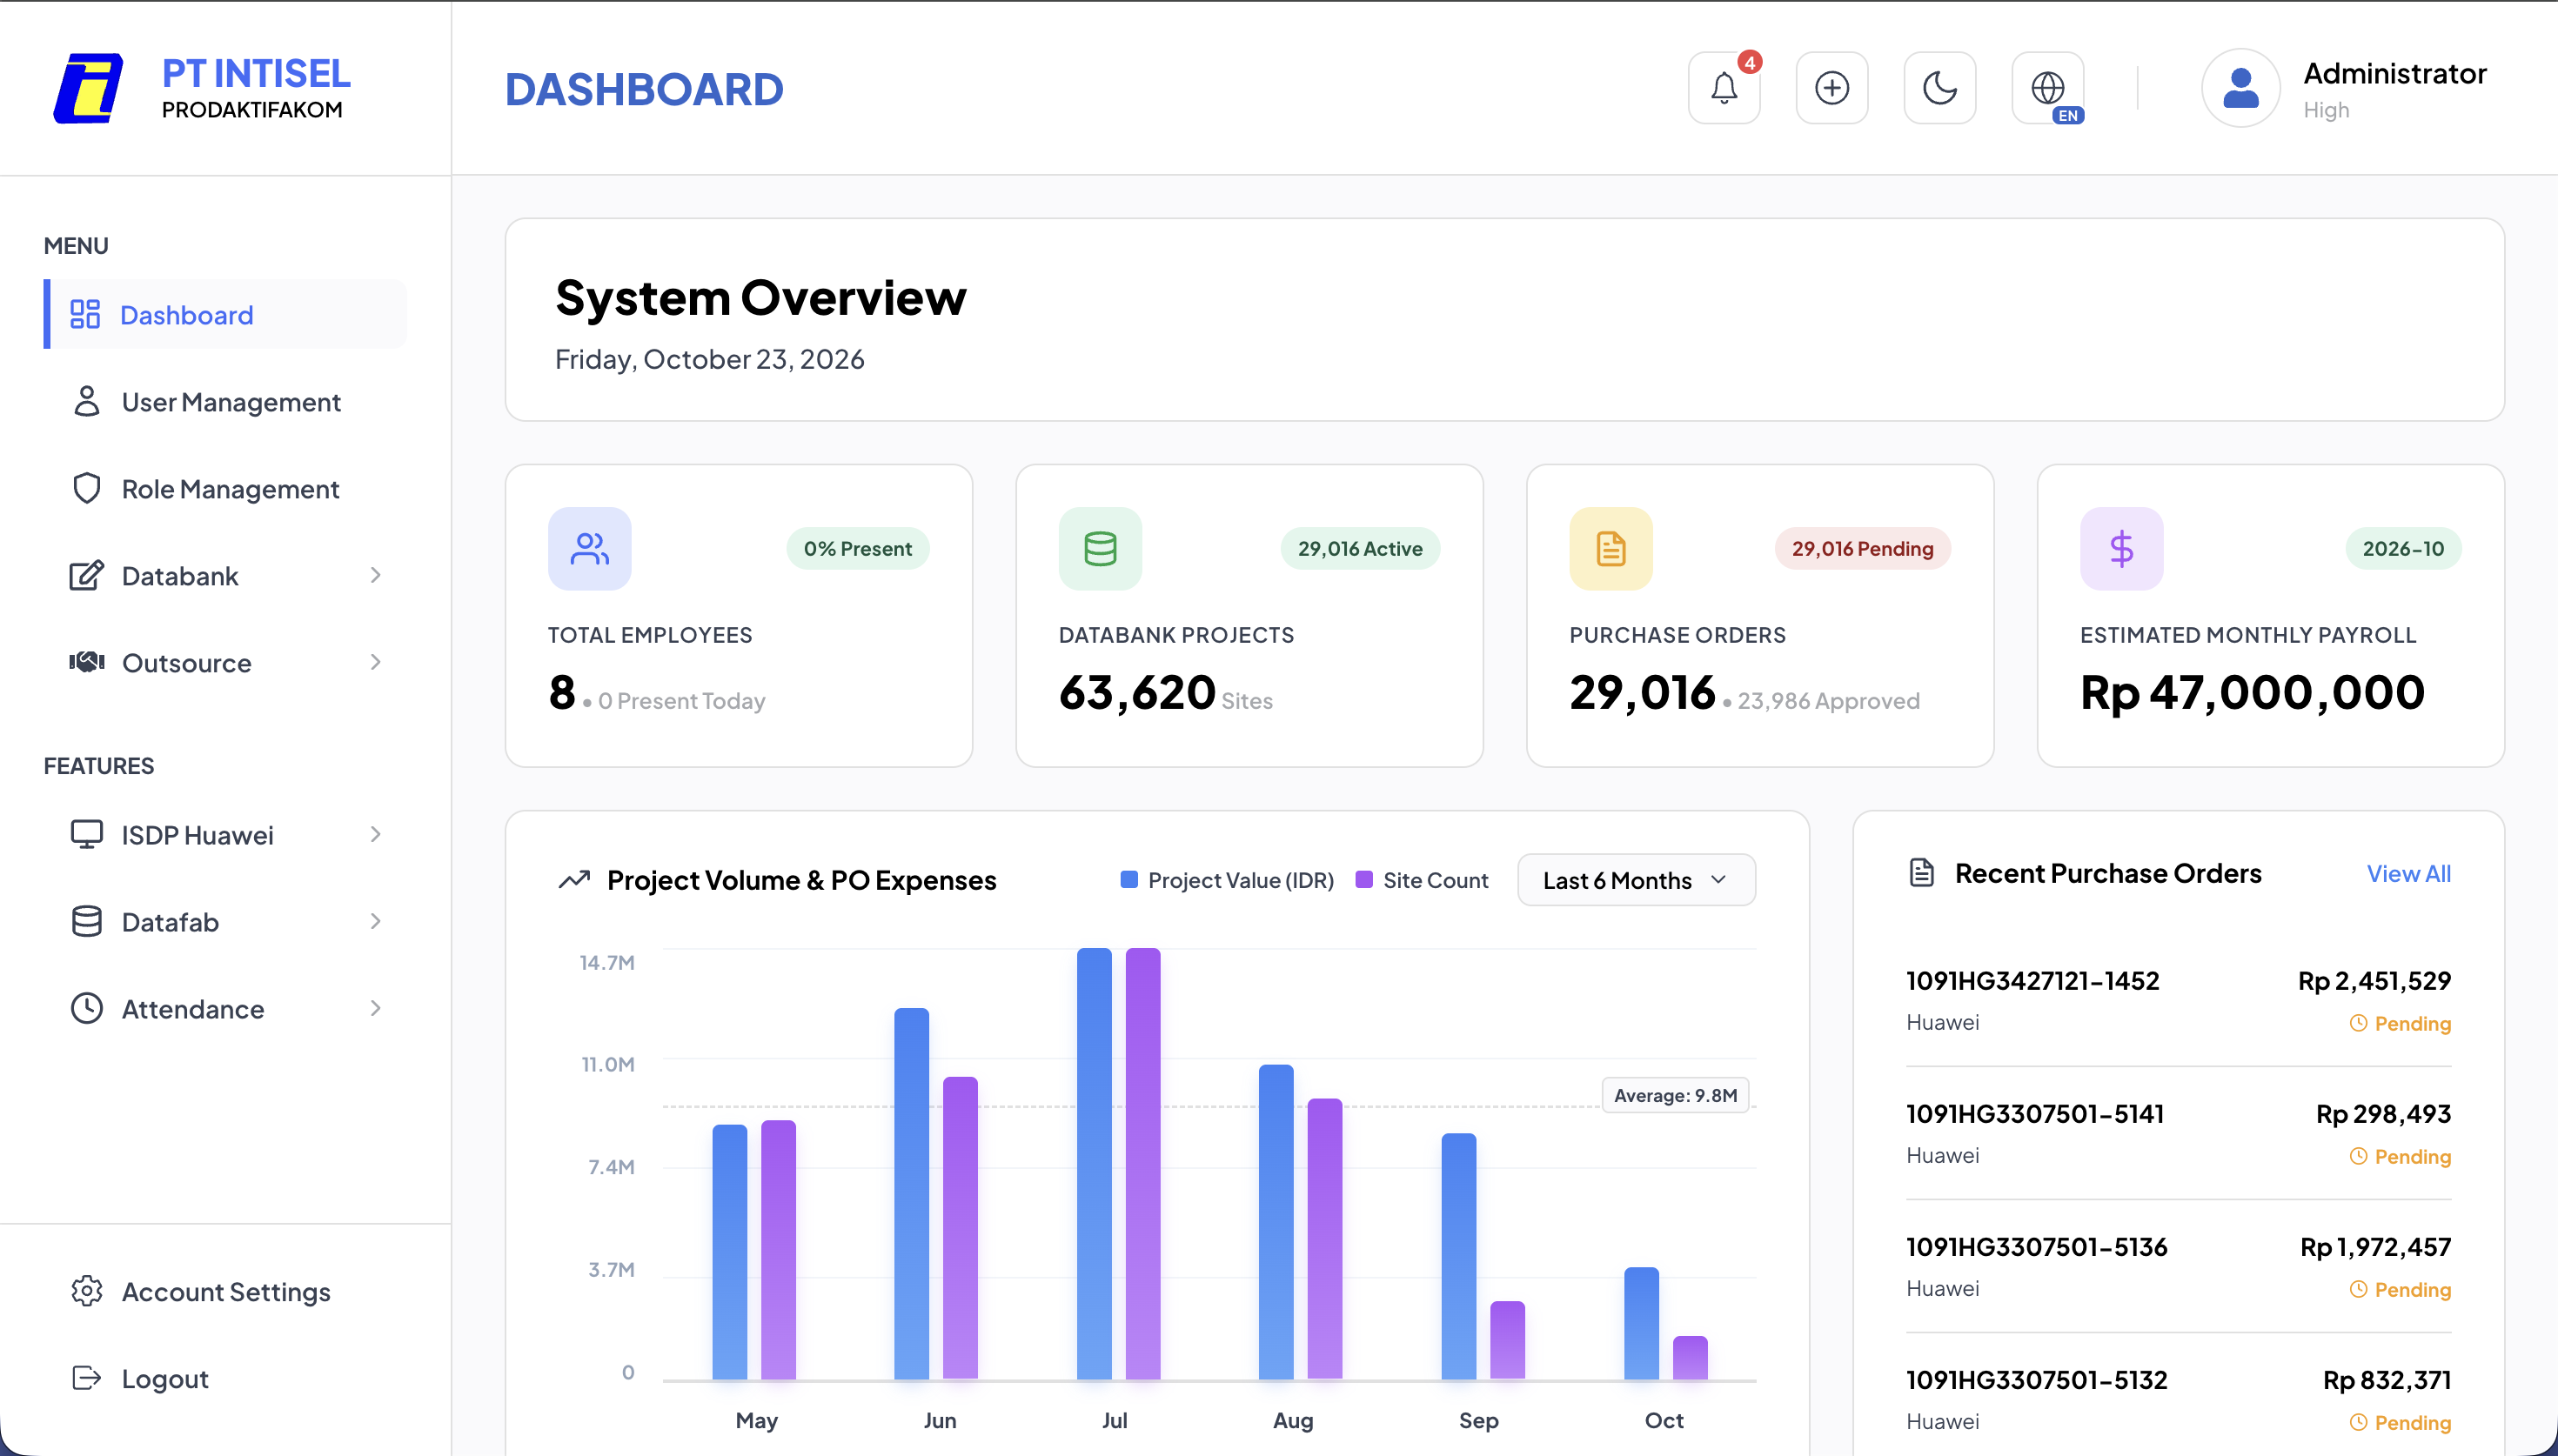The width and height of the screenshot is (2558, 1456).
Task: Click the PT Intisel logo
Action: [x=88, y=88]
